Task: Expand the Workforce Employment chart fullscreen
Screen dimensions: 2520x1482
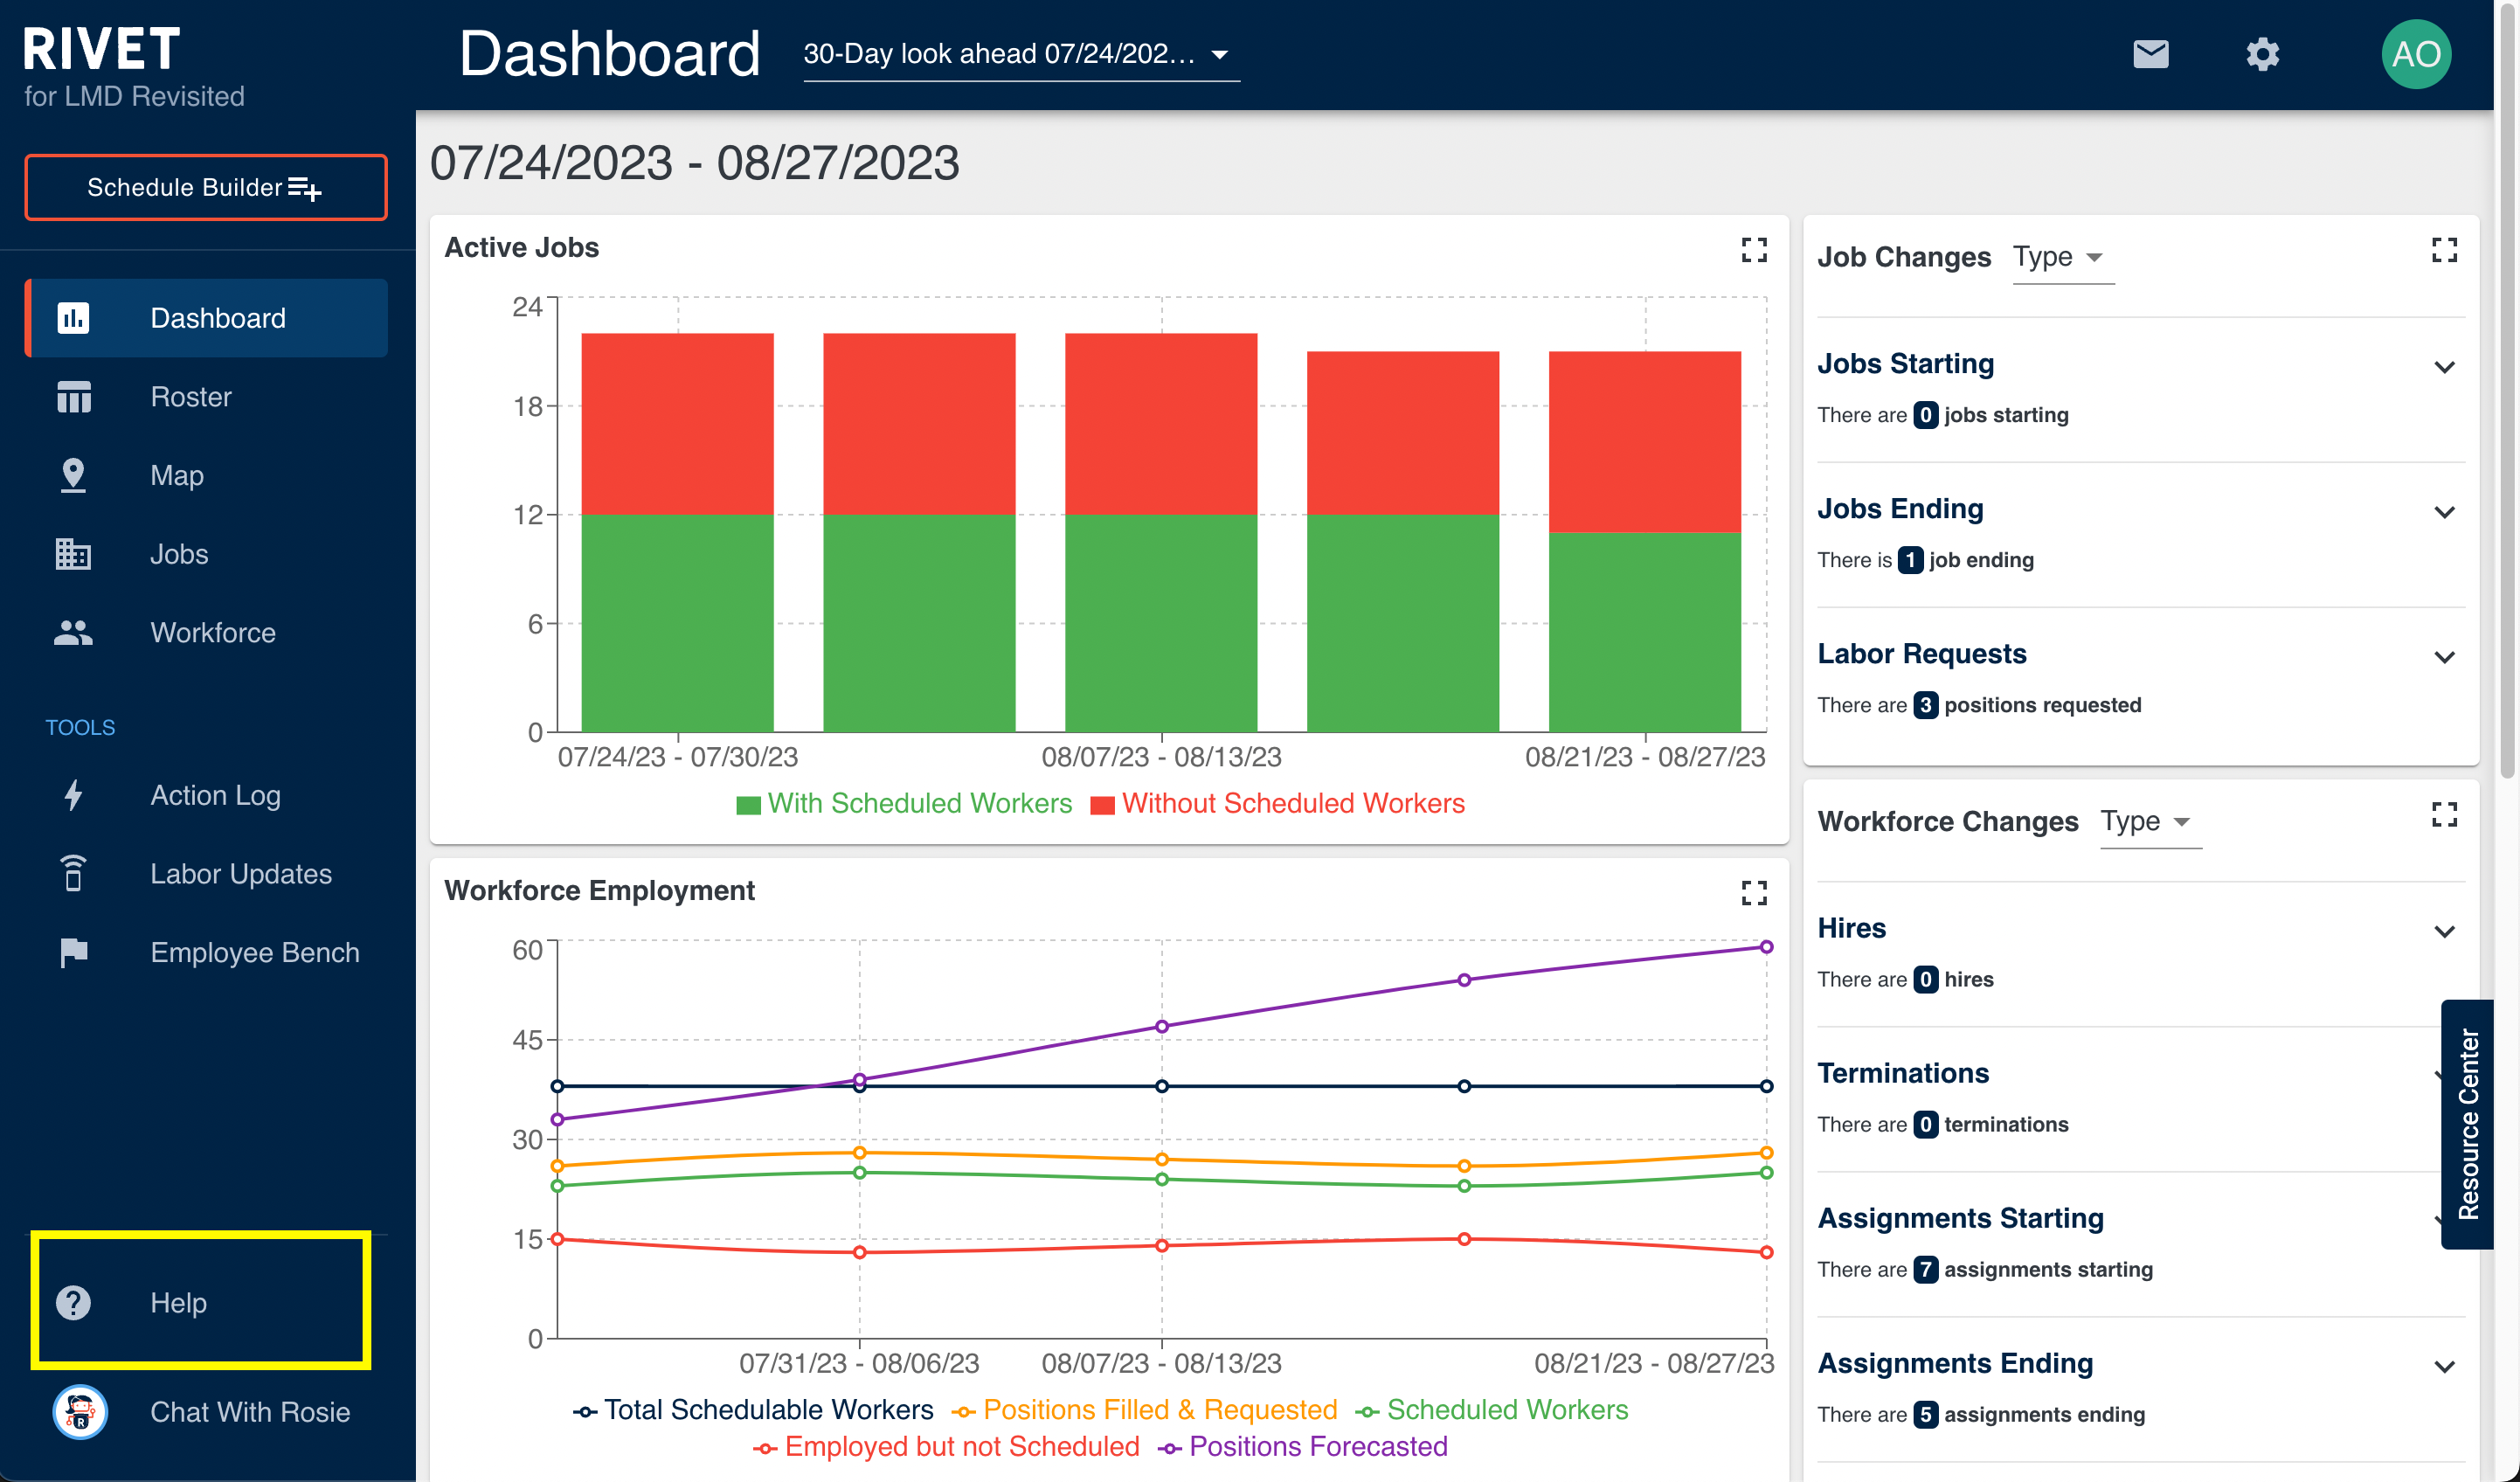Action: click(1753, 892)
